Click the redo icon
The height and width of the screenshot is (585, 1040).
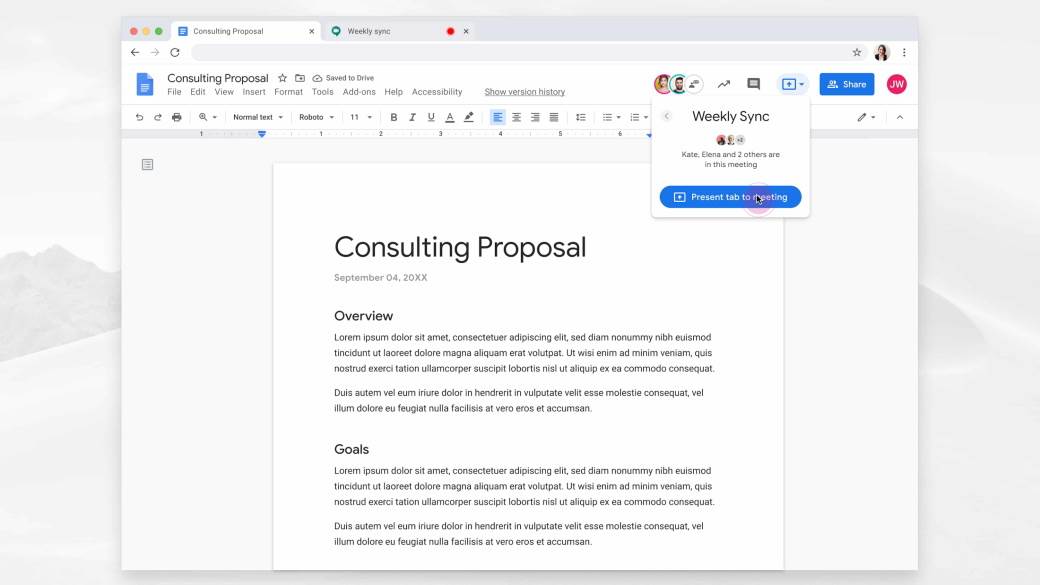(158, 117)
